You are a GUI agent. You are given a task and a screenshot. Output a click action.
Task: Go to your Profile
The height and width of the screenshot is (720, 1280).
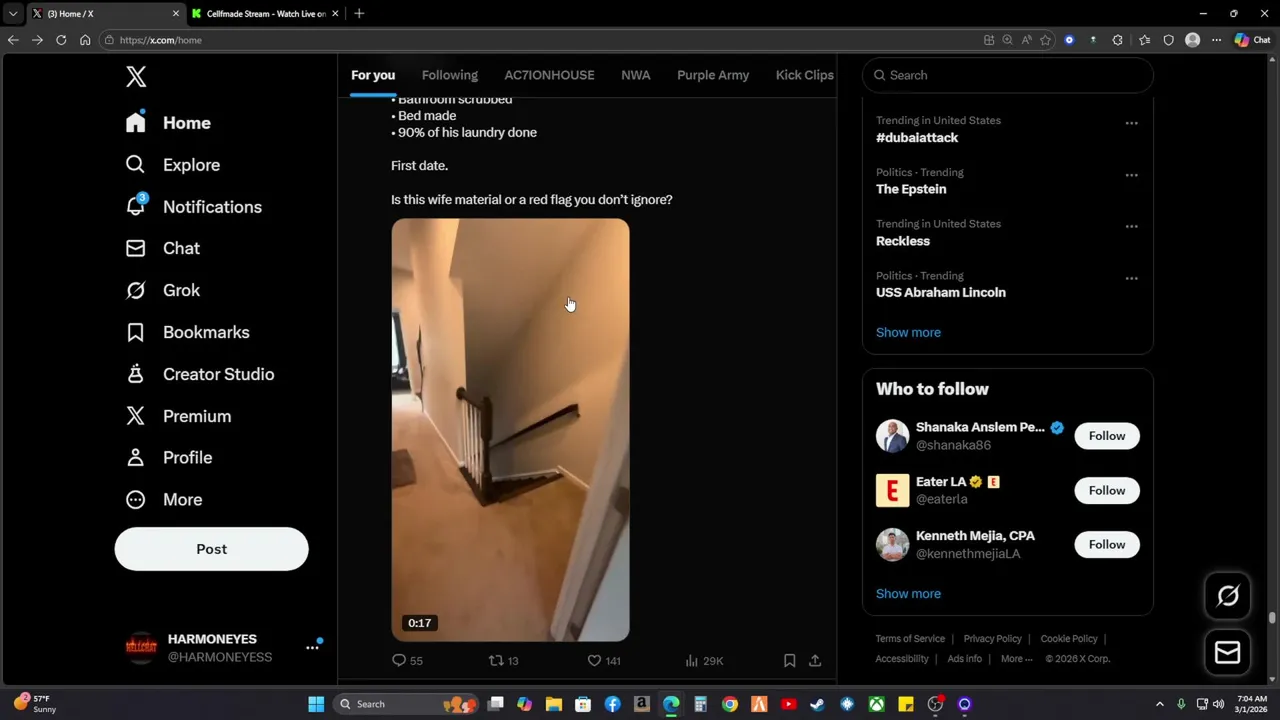(168, 457)
